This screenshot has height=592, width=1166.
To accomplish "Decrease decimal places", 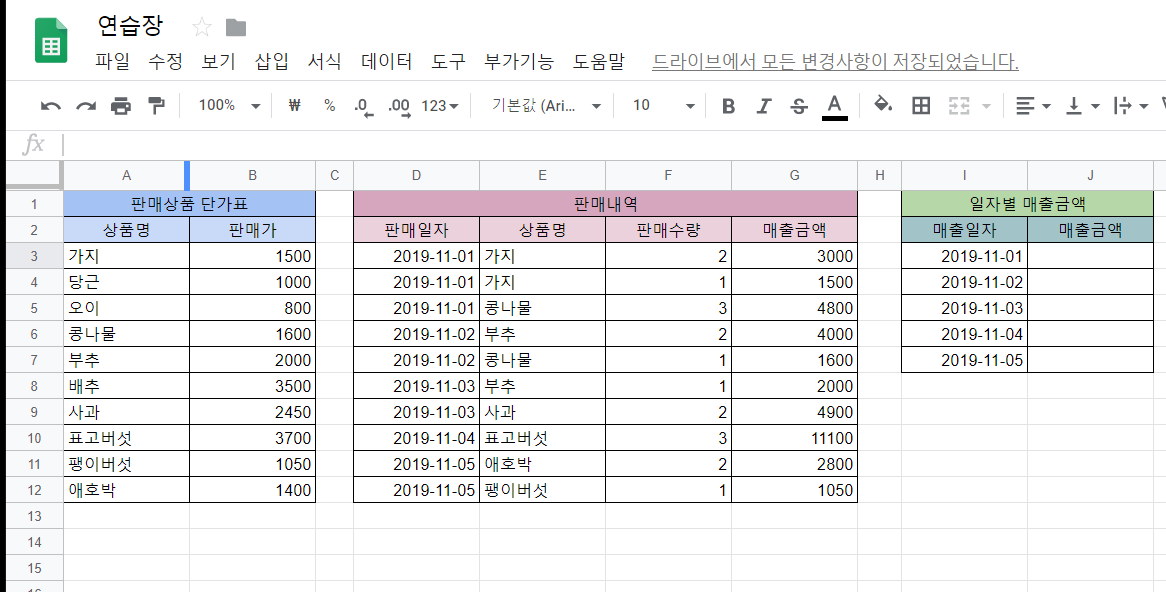I will point(364,107).
